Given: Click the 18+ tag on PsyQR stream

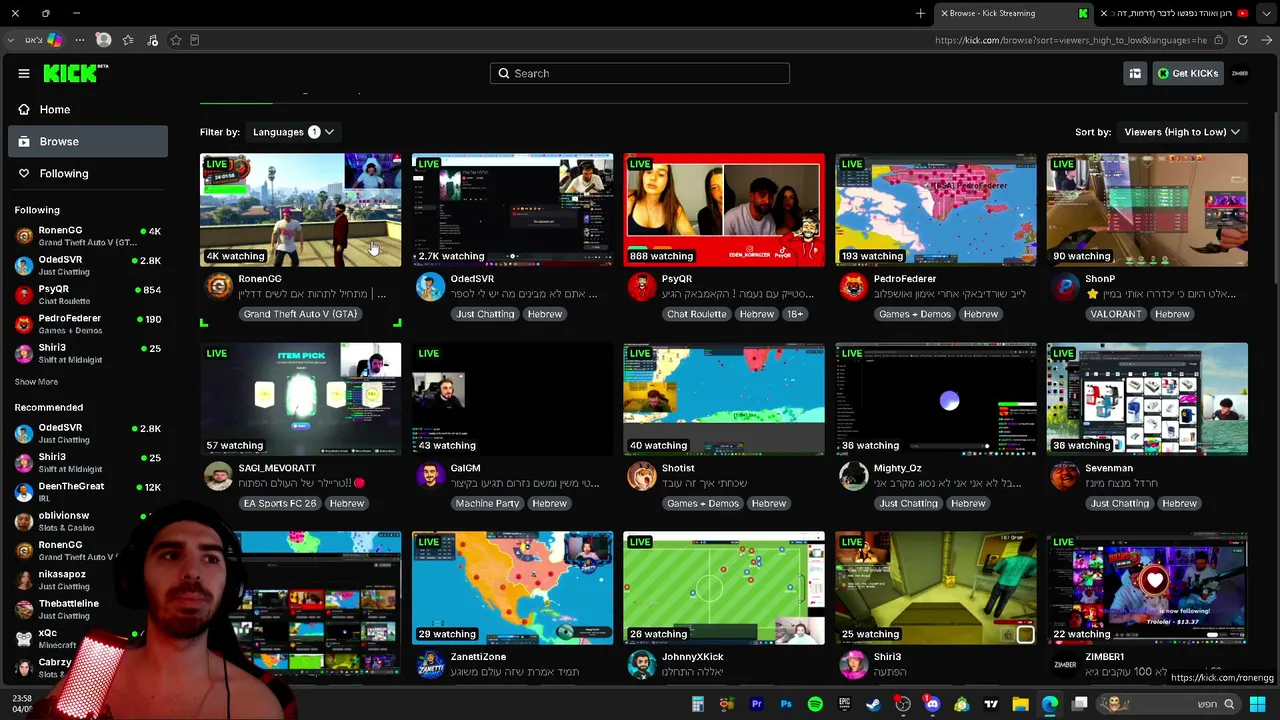Looking at the screenshot, I should click(794, 314).
